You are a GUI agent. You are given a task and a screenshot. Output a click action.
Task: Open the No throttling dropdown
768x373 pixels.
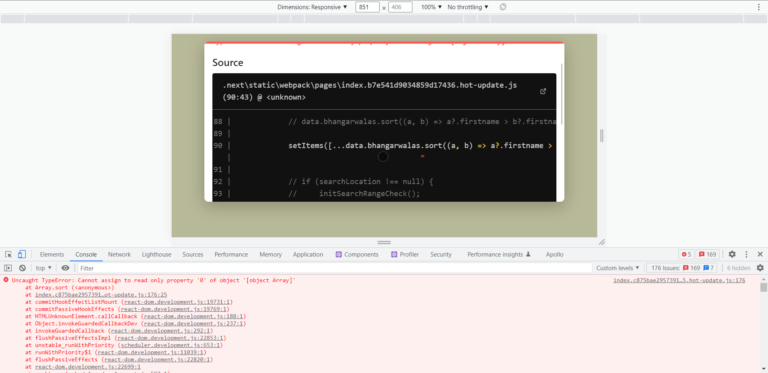coord(468,7)
